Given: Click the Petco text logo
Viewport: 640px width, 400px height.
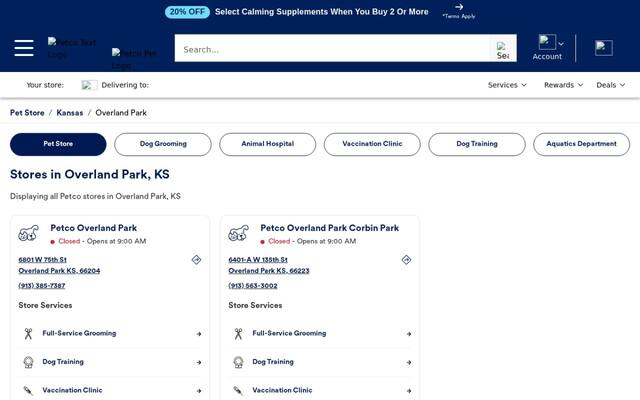Looking at the screenshot, I should (72, 48).
